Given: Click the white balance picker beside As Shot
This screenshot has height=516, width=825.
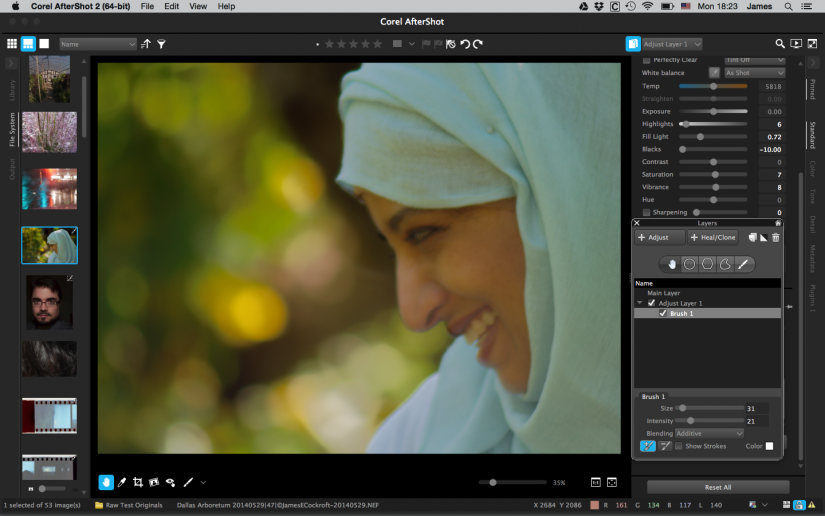Looking at the screenshot, I should pos(714,73).
